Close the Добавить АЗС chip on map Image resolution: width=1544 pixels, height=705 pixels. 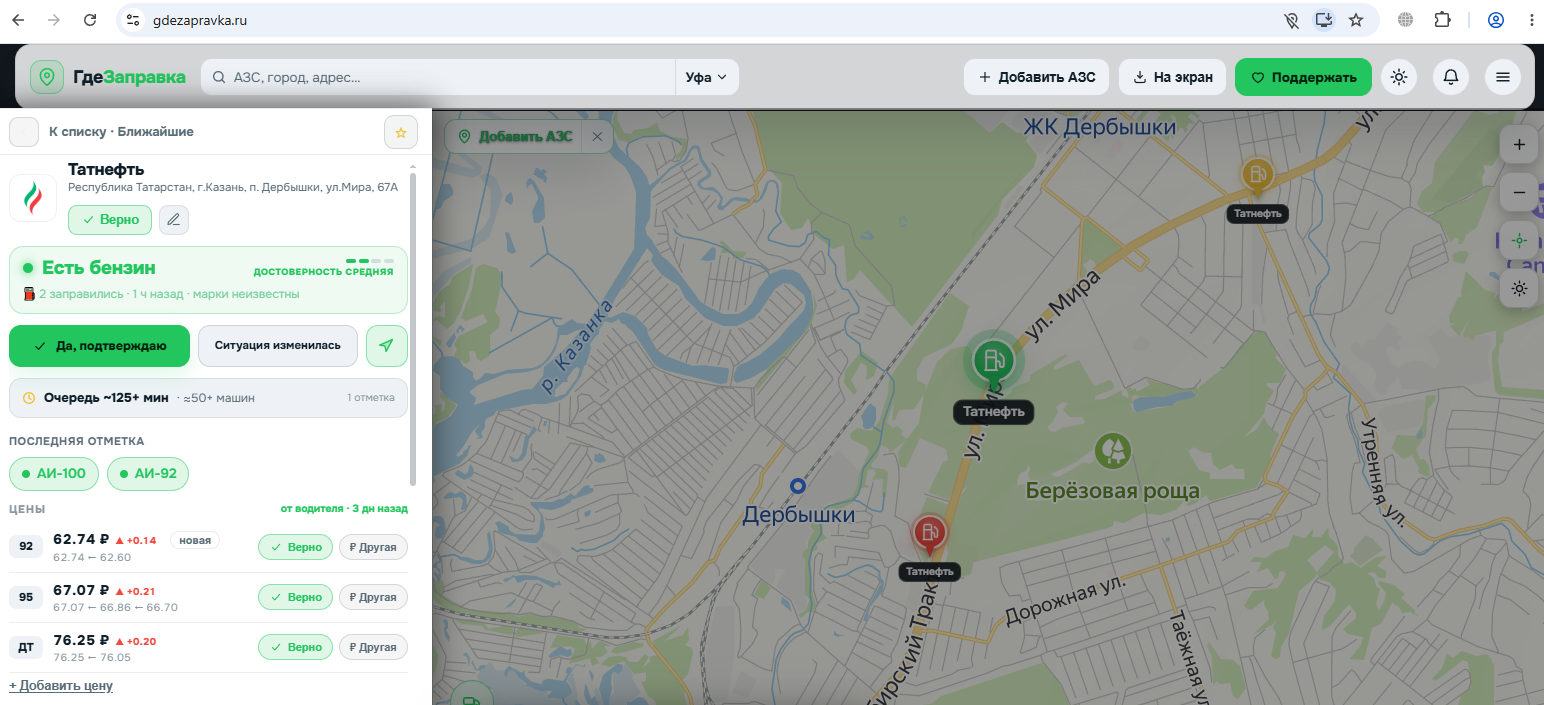pos(597,136)
